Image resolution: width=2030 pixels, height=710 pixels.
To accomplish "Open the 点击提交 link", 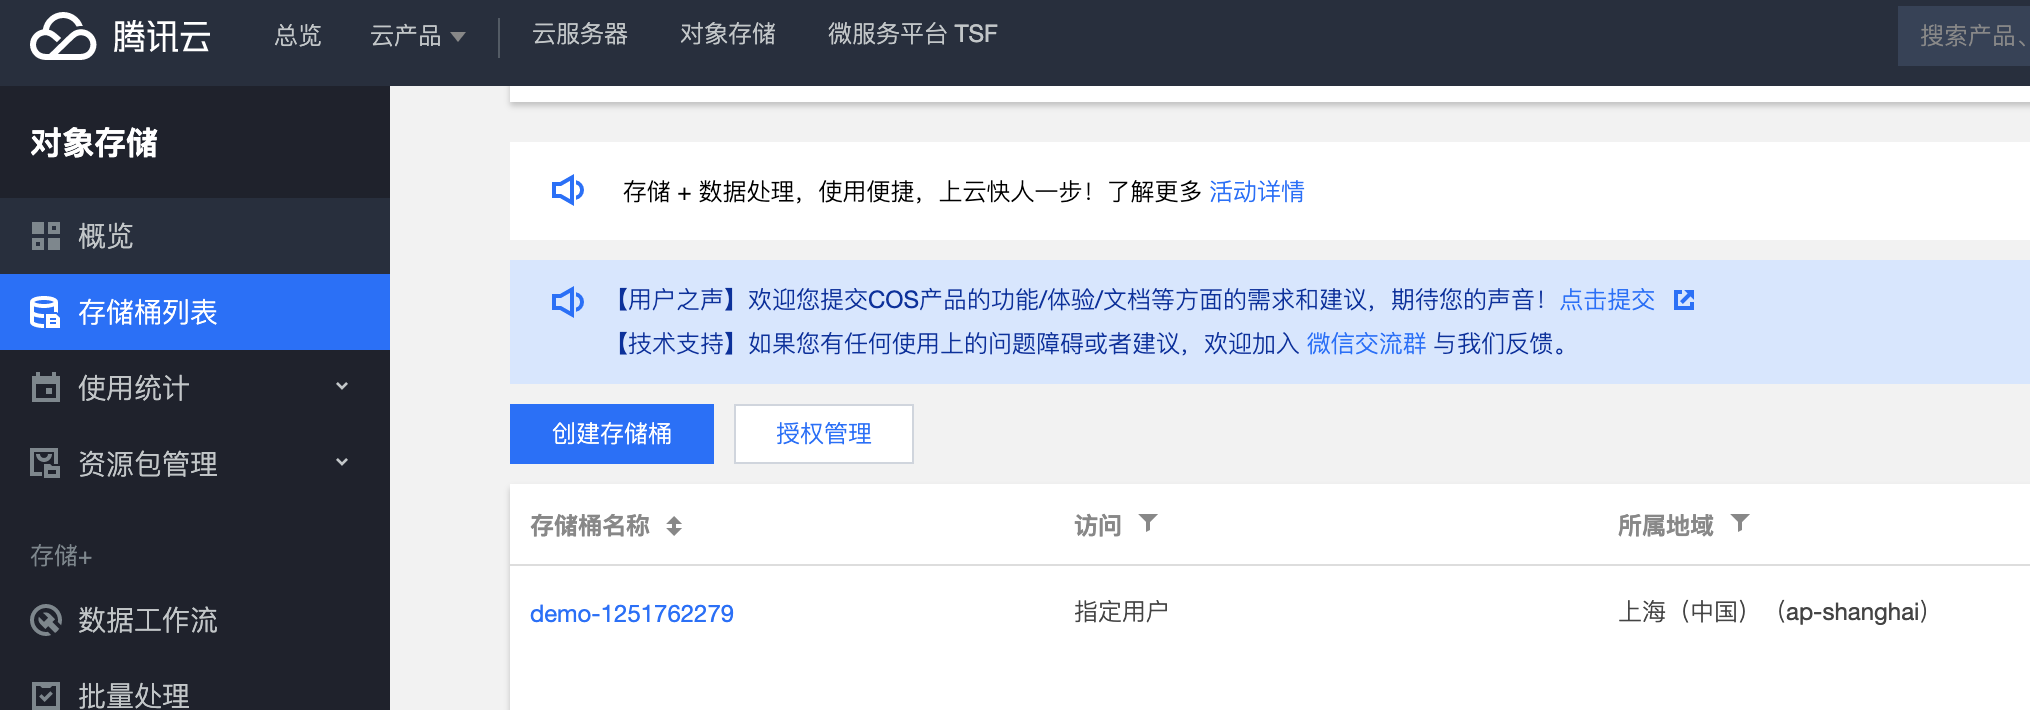I will click(x=1608, y=300).
